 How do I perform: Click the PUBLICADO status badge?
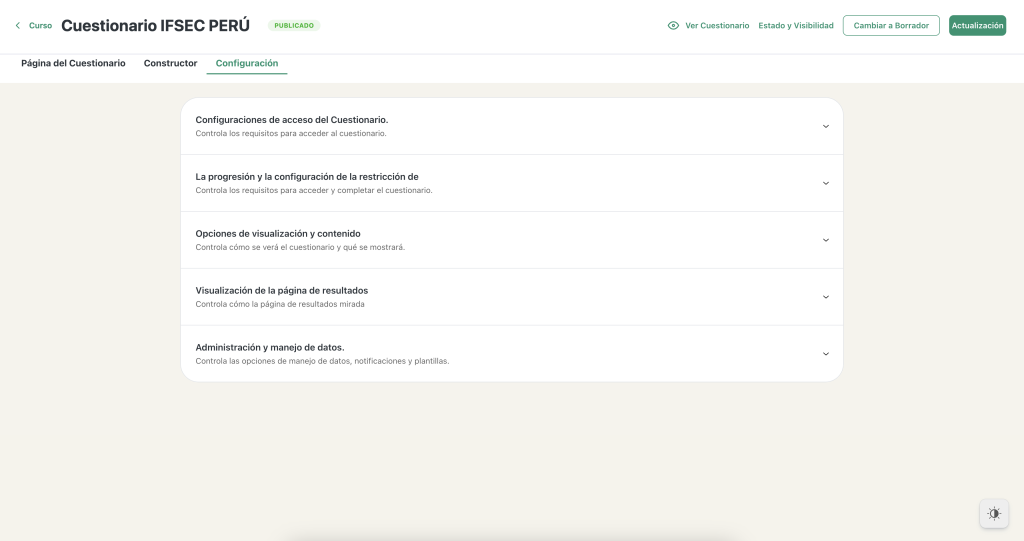coord(294,25)
